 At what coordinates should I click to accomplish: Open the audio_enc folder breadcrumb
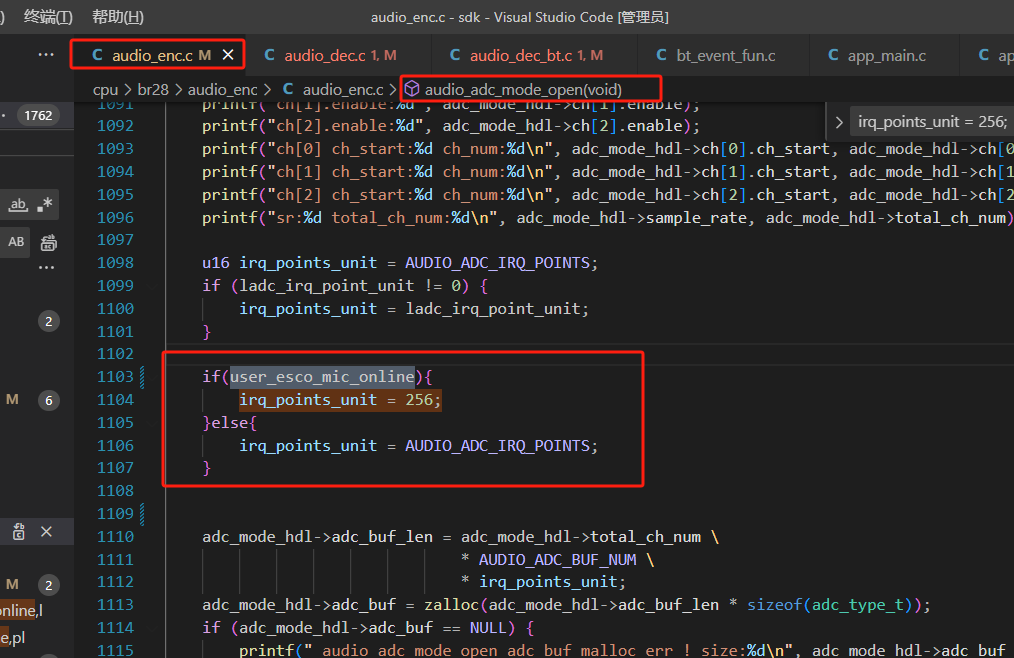click(x=222, y=89)
